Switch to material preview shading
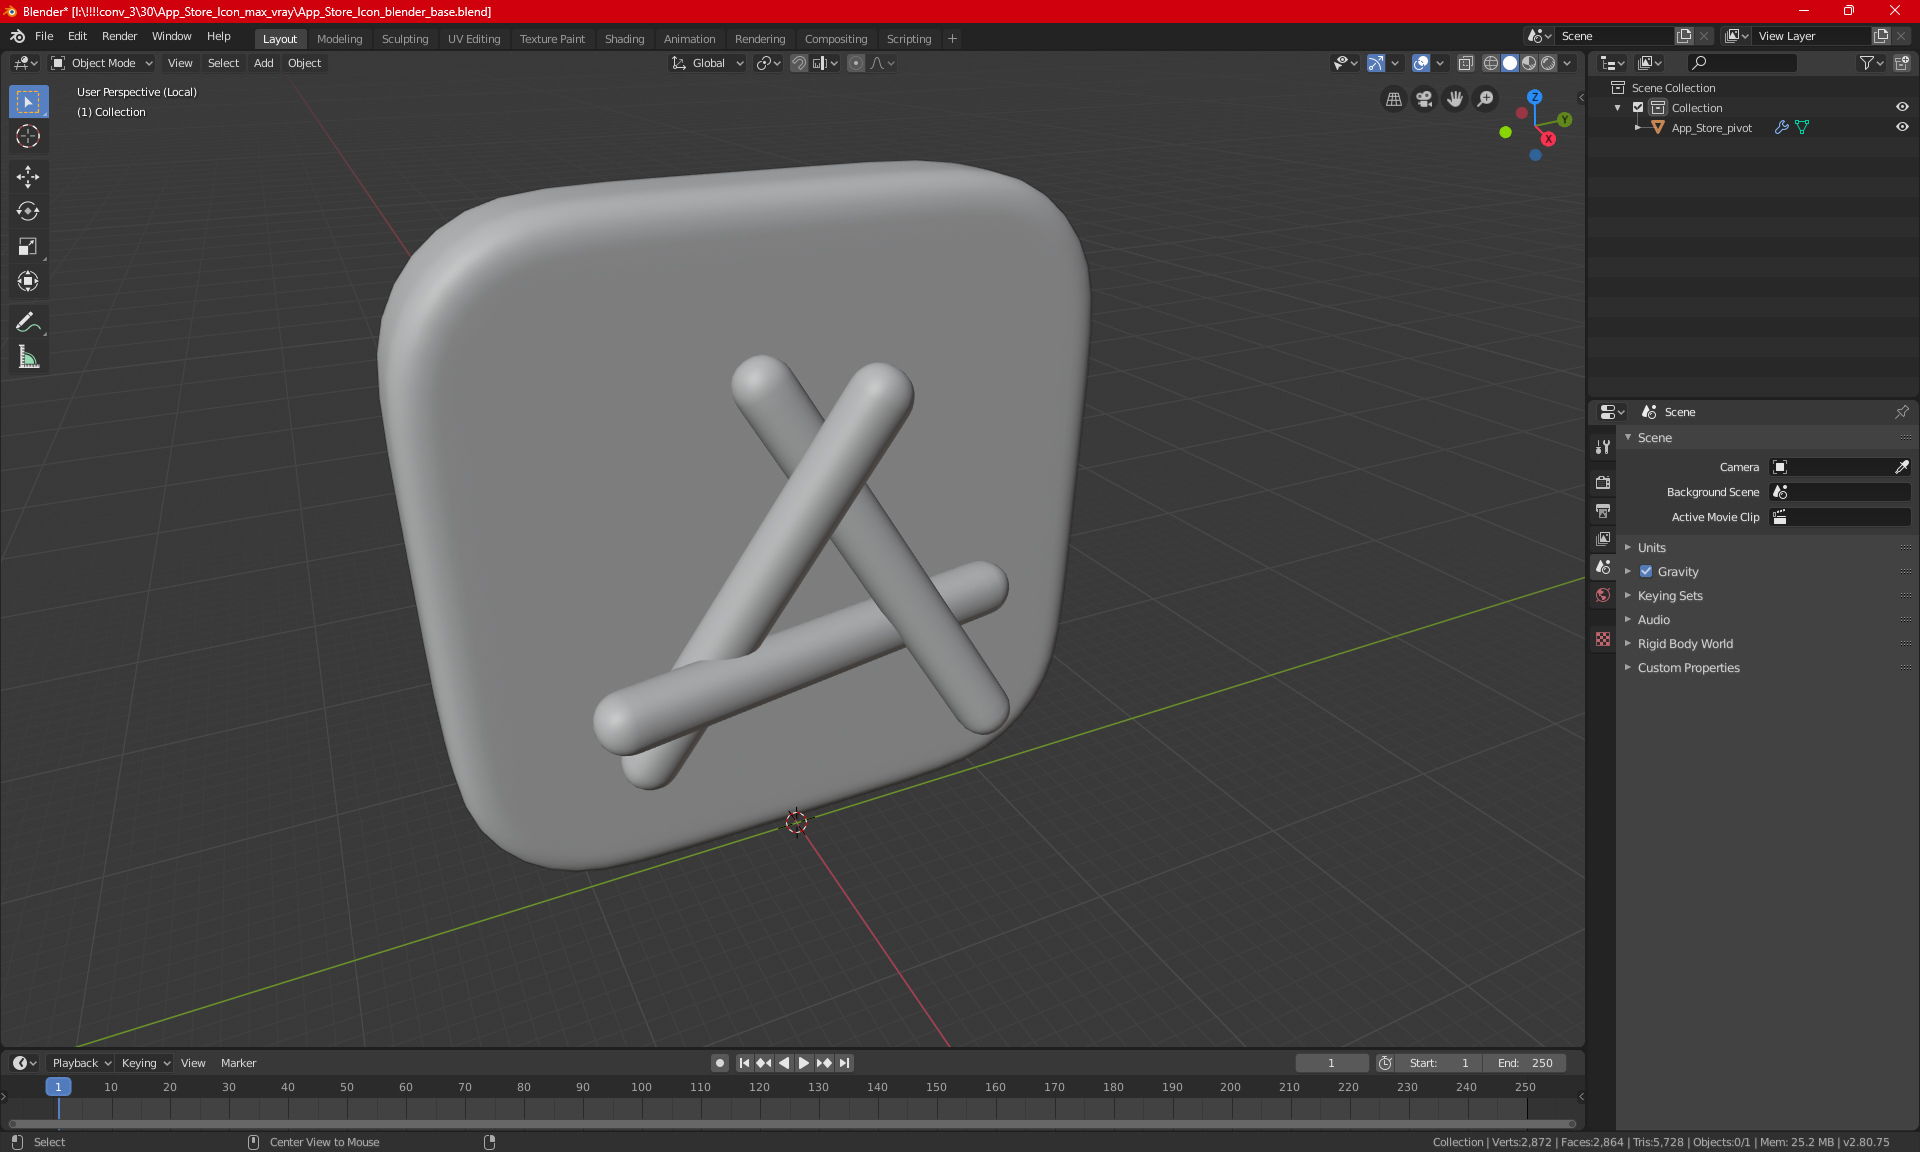 [x=1529, y=63]
